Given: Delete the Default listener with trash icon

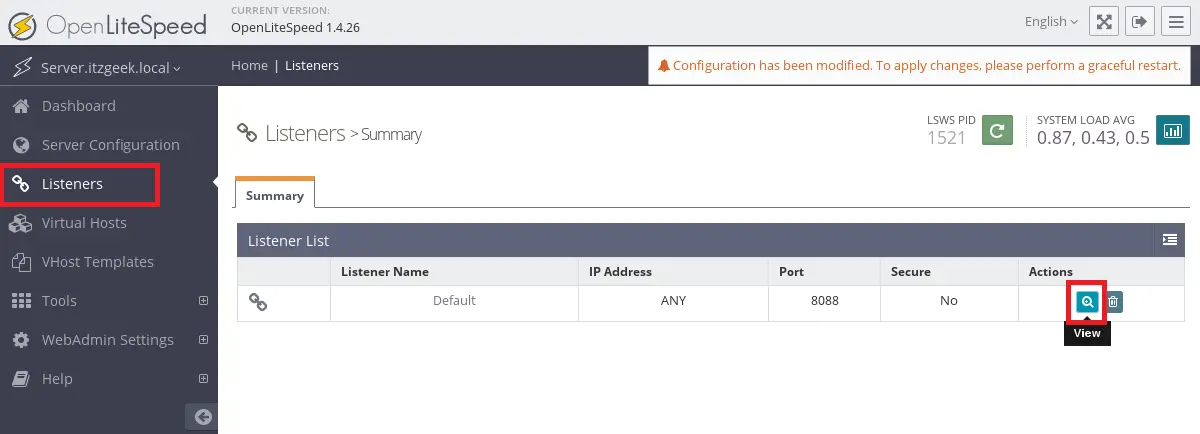Looking at the screenshot, I should pyautogui.click(x=1113, y=301).
